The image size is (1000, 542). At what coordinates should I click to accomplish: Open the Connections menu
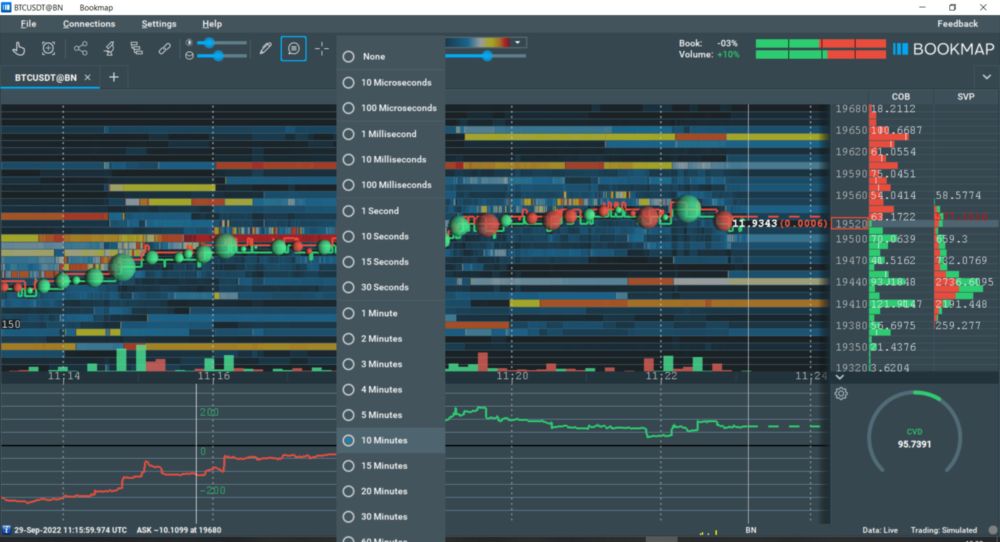(x=89, y=24)
